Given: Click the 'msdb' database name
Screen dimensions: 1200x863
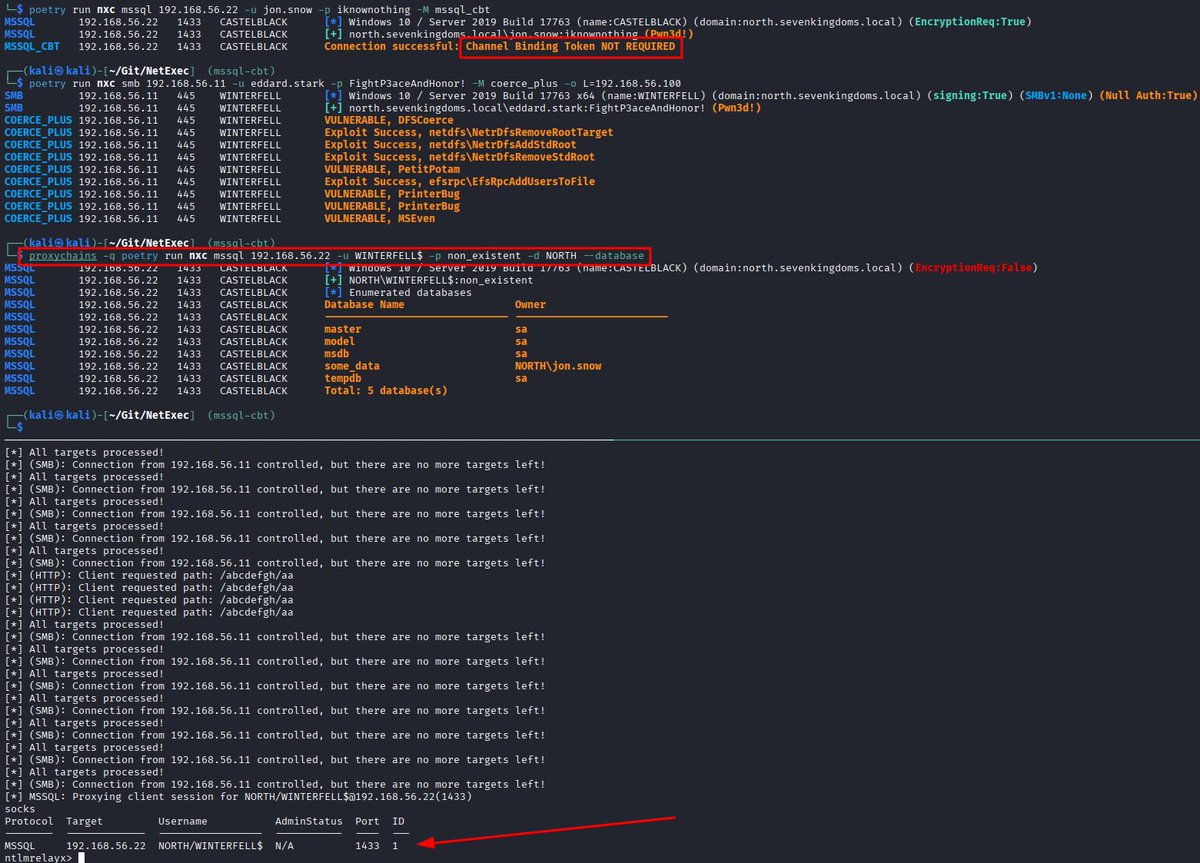Looking at the screenshot, I should 336,353.
